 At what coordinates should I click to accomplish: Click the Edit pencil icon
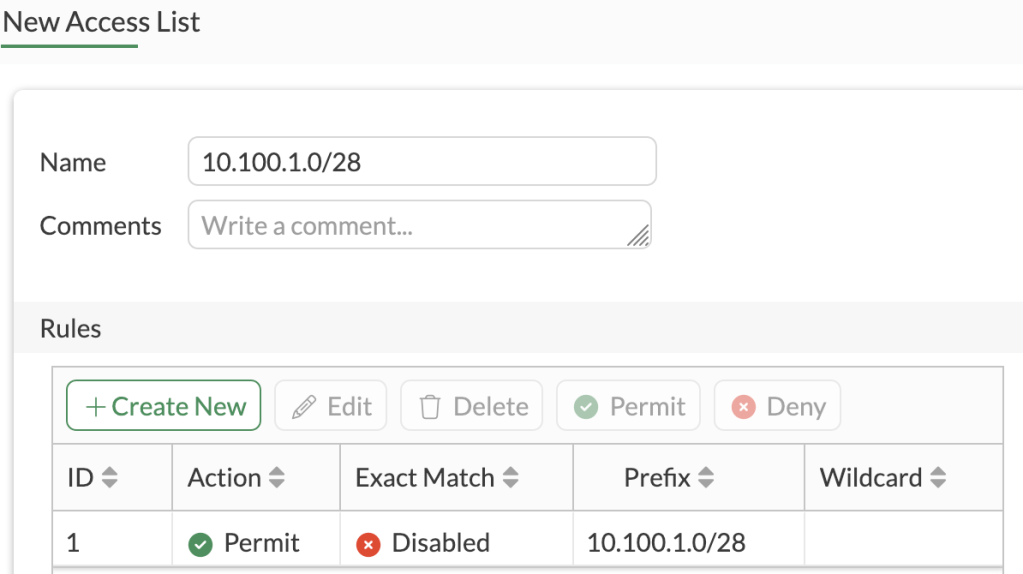click(303, 408)
